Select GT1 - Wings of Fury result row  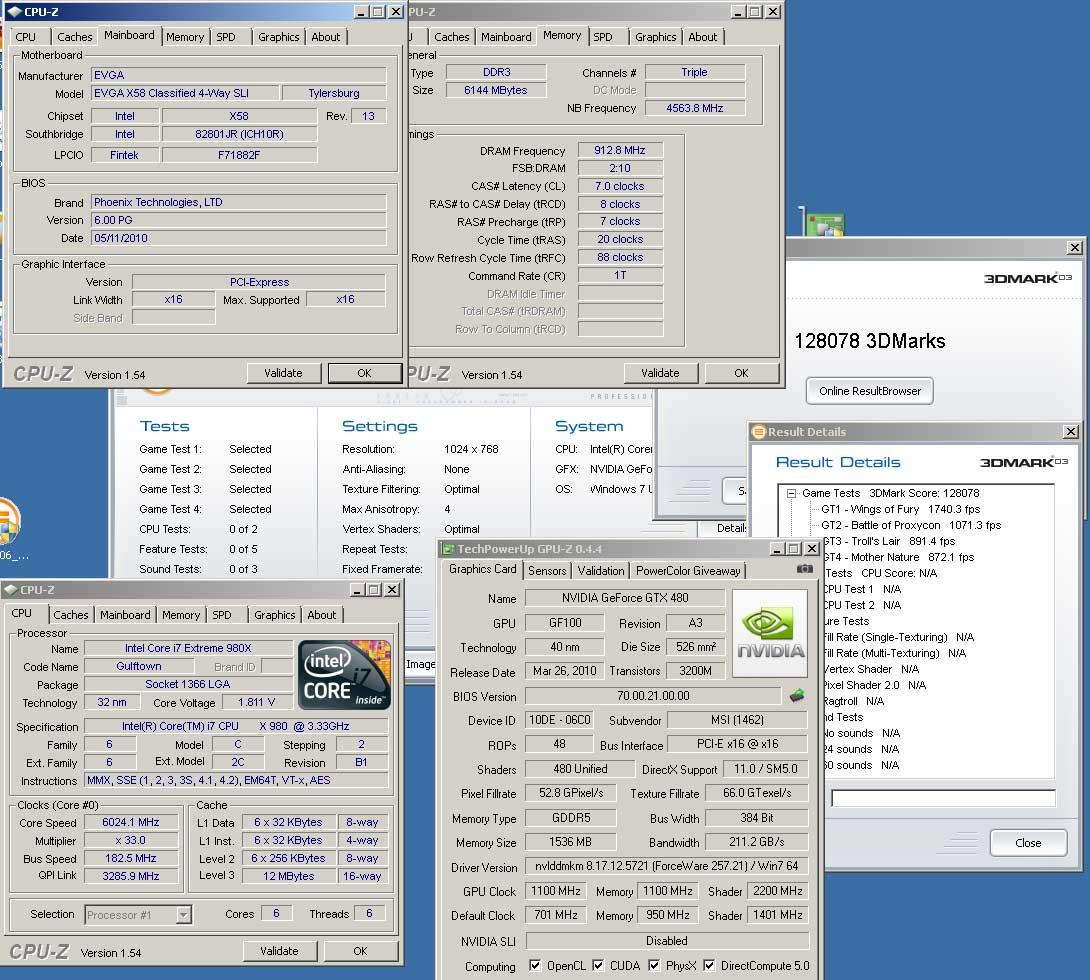(901, 509)
